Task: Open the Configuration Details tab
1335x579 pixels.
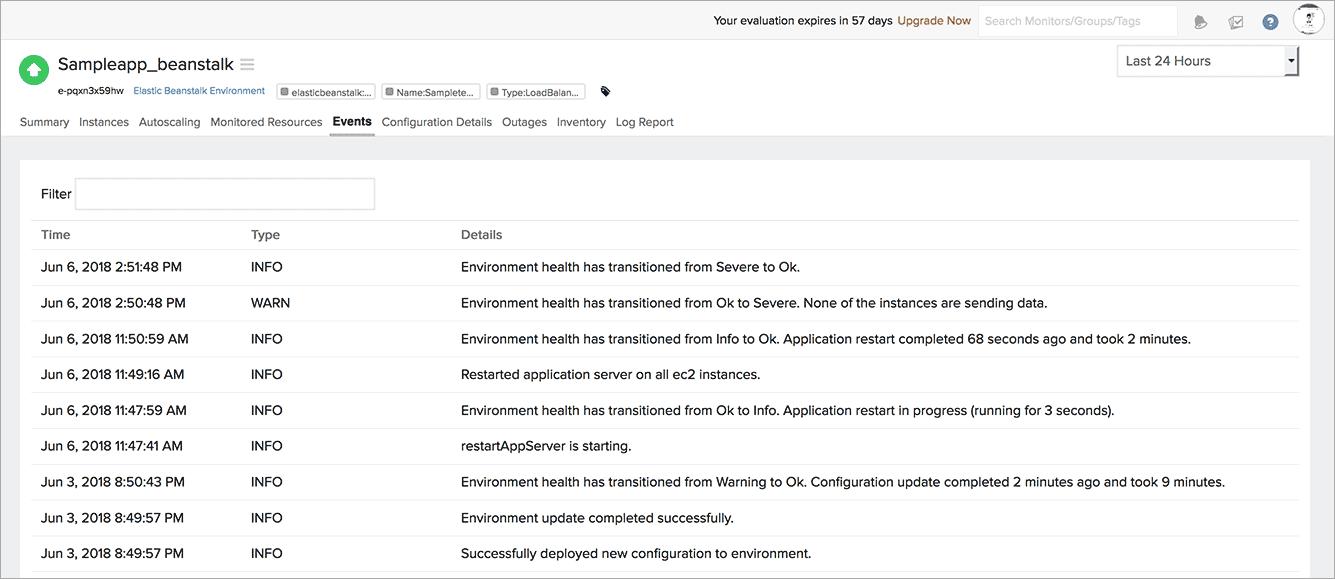Action: (437, 122)
